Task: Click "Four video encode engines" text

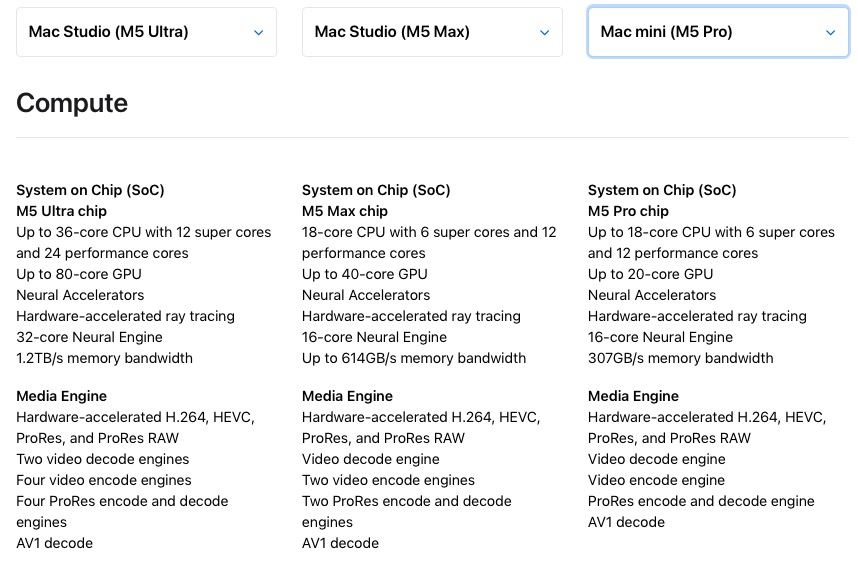Action: click(x=104, y=480)
